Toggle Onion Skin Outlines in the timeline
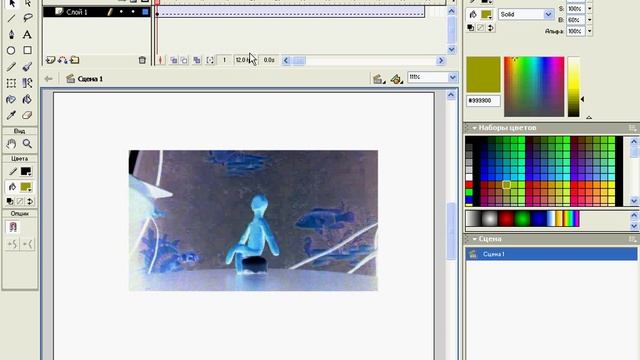This screenshot has height=360, width=640. [184, 60]
